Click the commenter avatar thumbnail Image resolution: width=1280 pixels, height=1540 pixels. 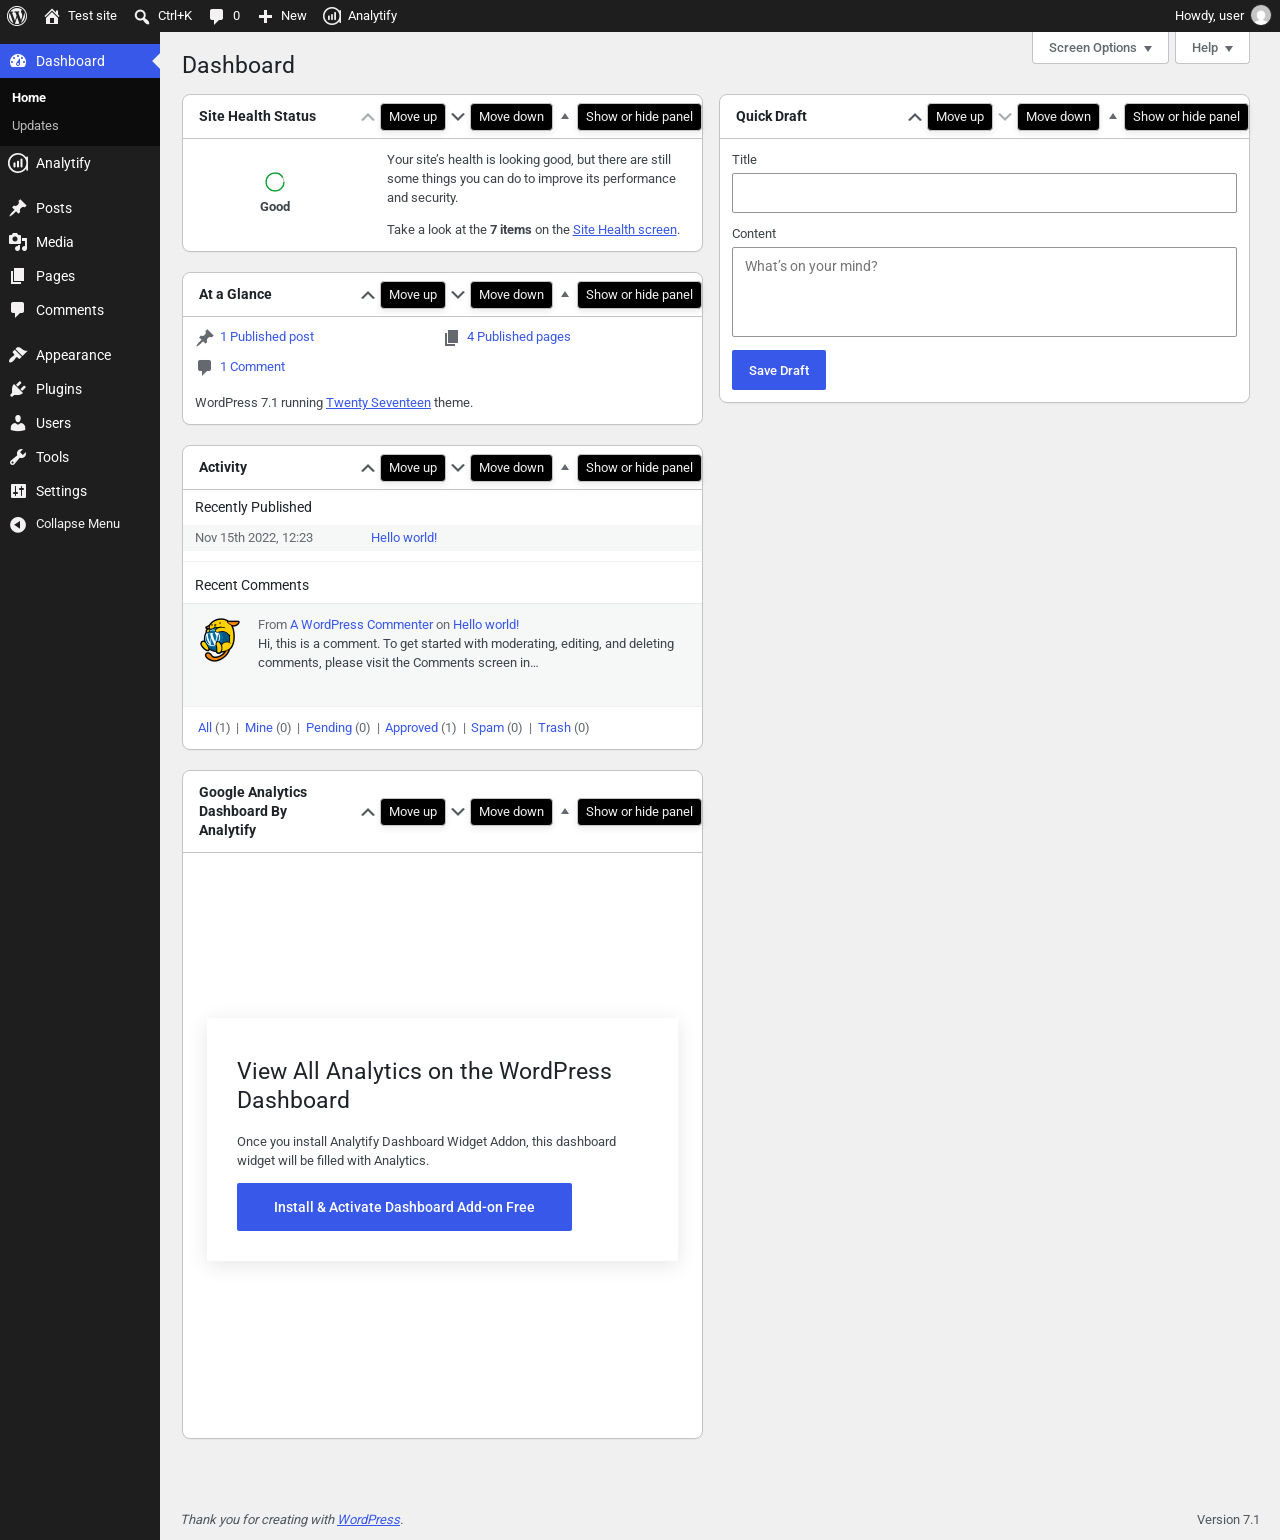[x=220, y=640]
